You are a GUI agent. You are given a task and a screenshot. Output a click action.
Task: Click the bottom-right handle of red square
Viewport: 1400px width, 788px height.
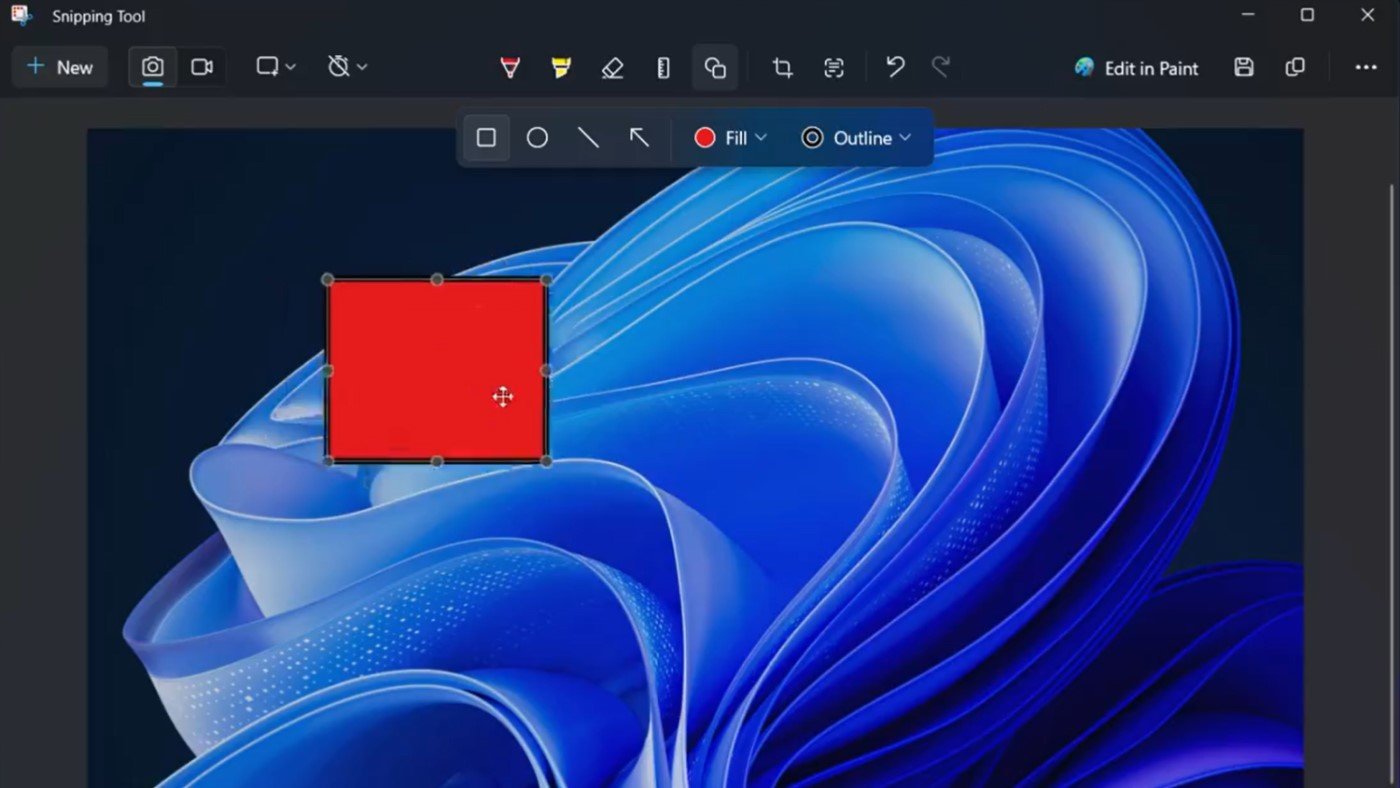pyautogui.click(x=546, y=461)
